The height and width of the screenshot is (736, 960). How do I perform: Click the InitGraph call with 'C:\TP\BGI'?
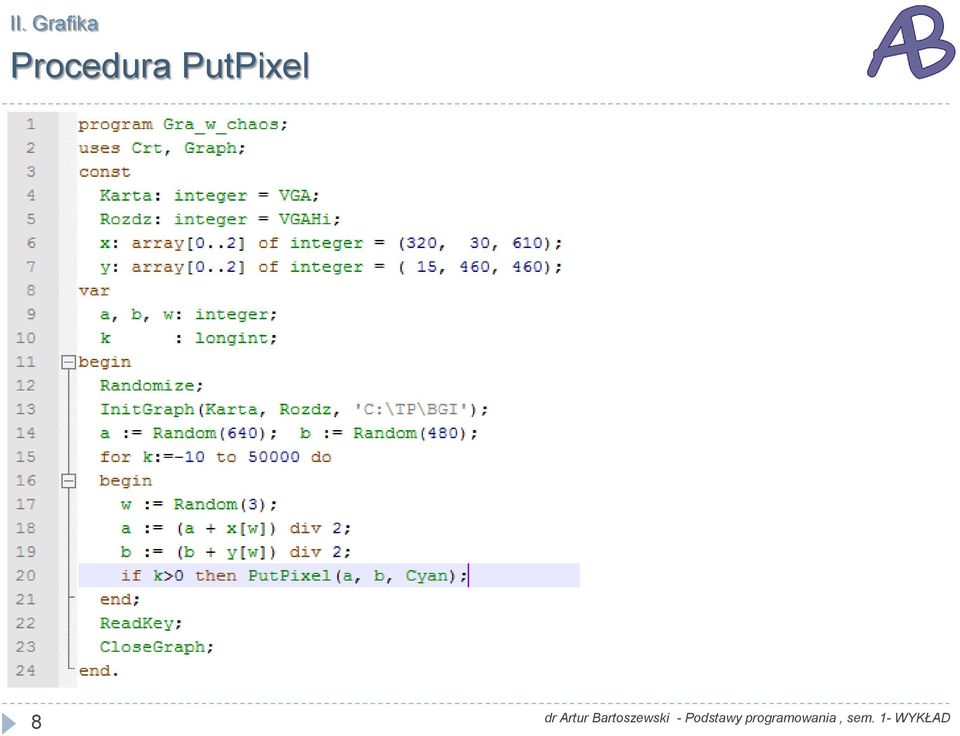coord(294,410)
